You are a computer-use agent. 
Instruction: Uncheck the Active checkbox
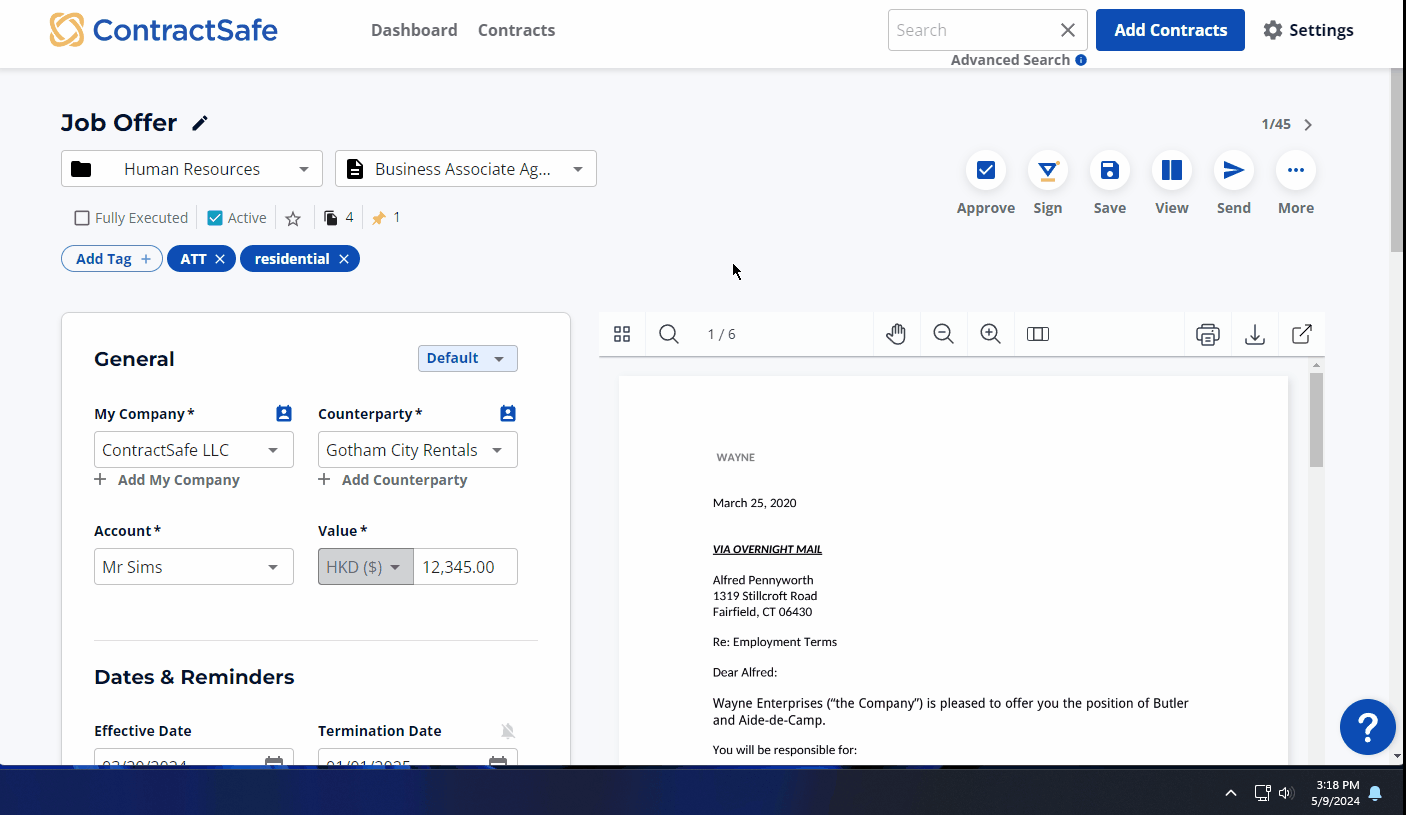pos(215,218)
